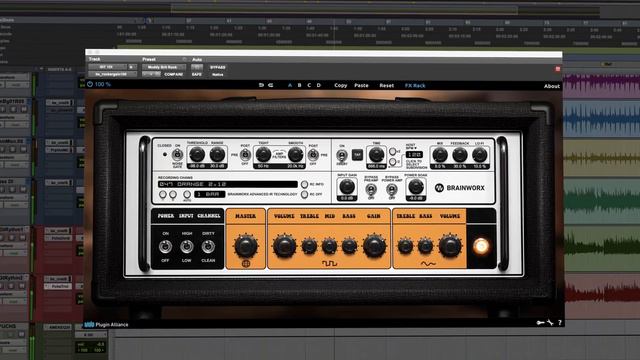Click the dirty channel Gain knob
Image resolution: width=640 pixels, height=360 pixels.
point(374,246)
